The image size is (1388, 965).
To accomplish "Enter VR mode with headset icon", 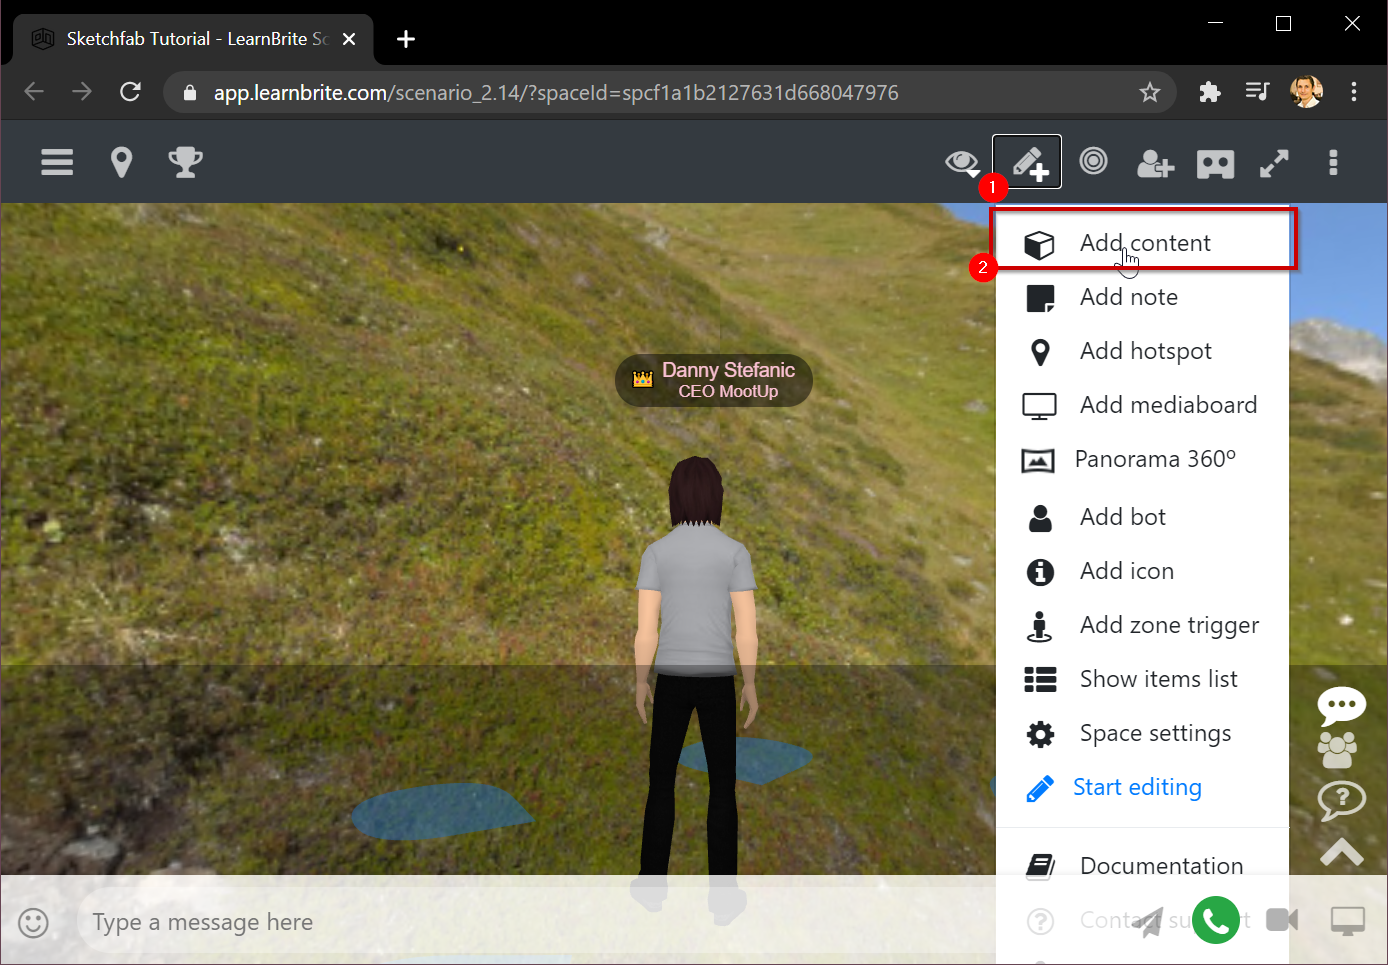I will 1215,164.
